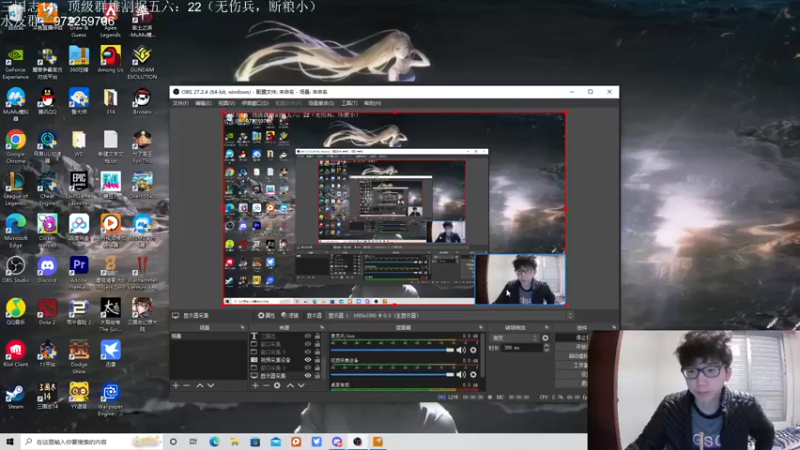Open the Discord desktop icon
This screenshot has width=800, height=450.
pyautogui.click(x=47, y=269)
